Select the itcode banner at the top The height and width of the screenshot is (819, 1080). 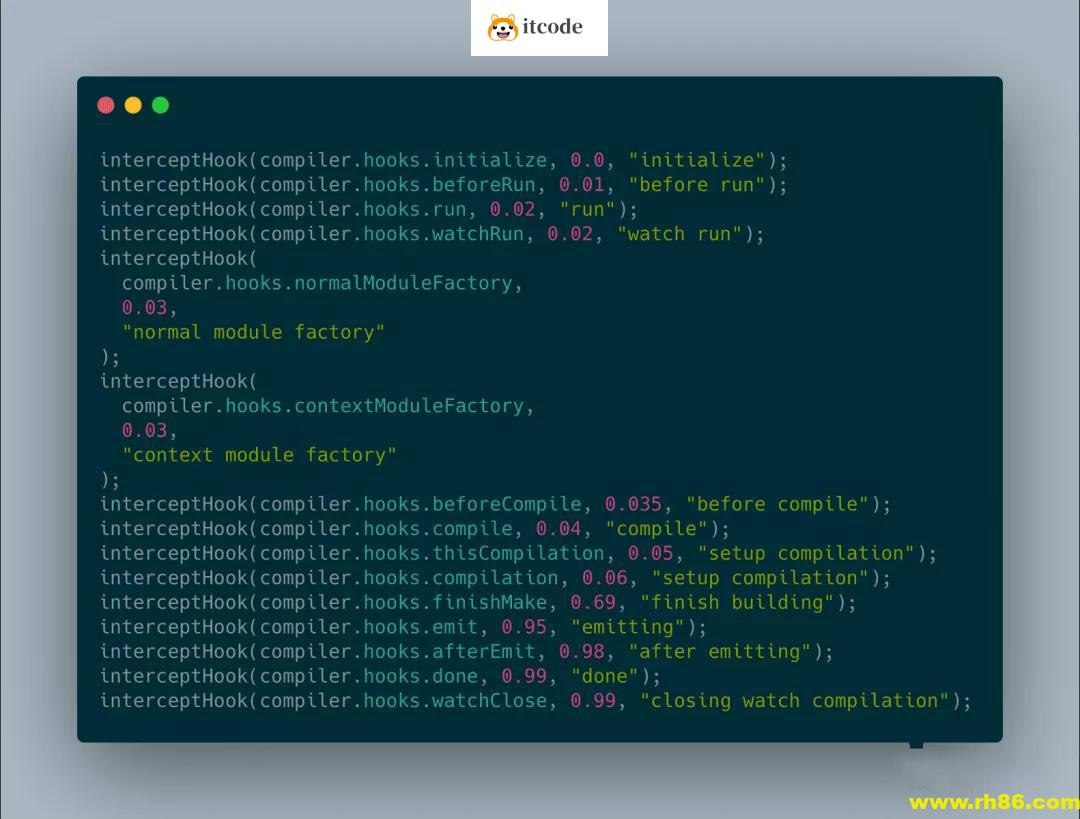point(539,28)
